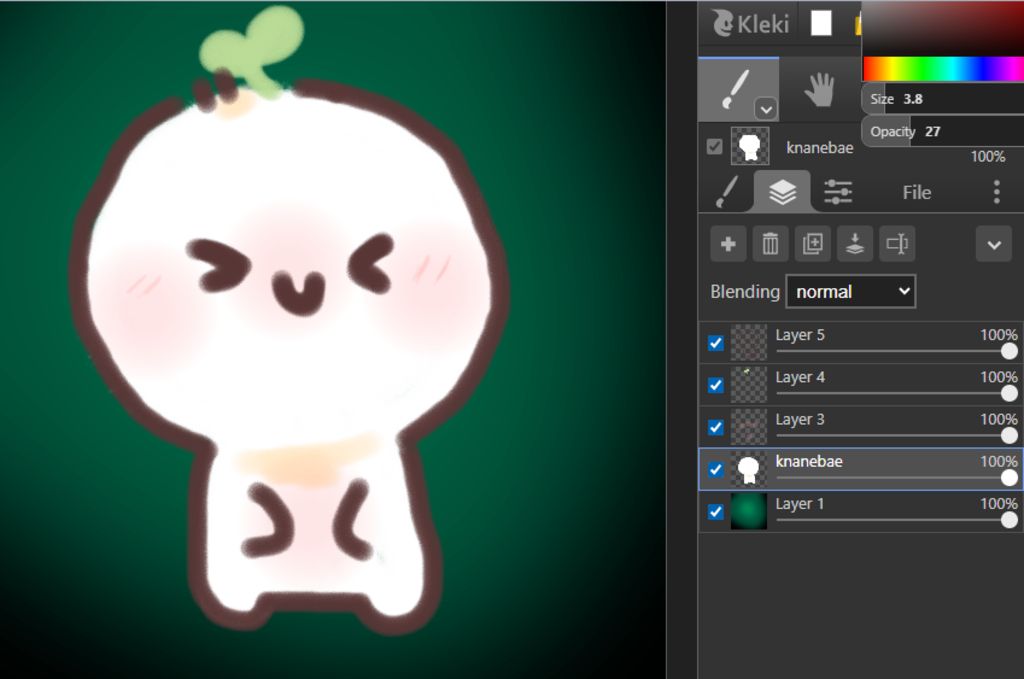Toggle visibility of Layer 1

[x=716, y=512]
